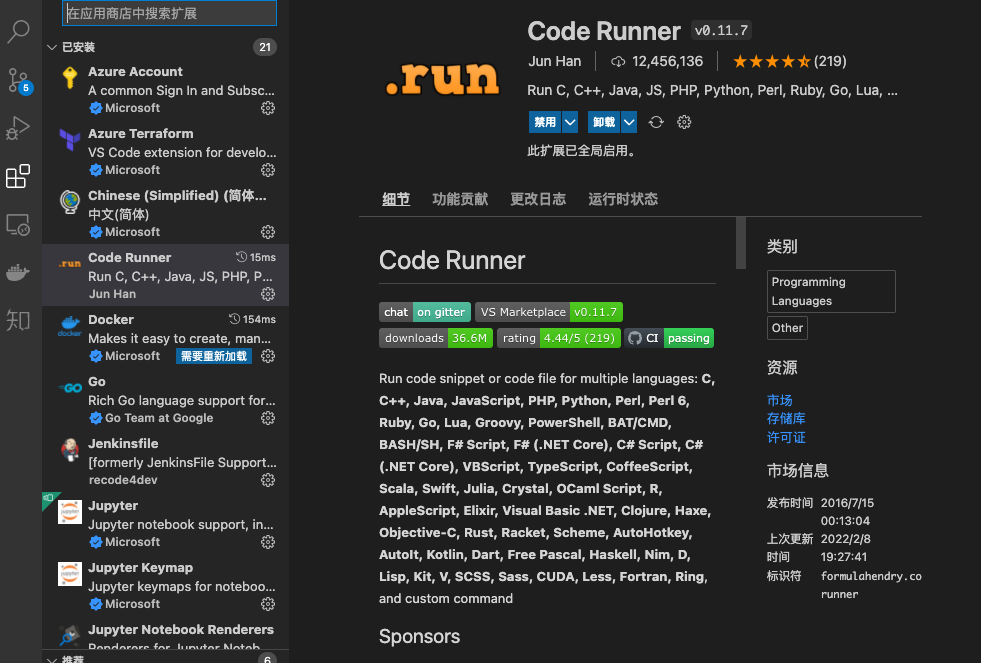Switch to the 更改日志 tab

coord(538,200)
